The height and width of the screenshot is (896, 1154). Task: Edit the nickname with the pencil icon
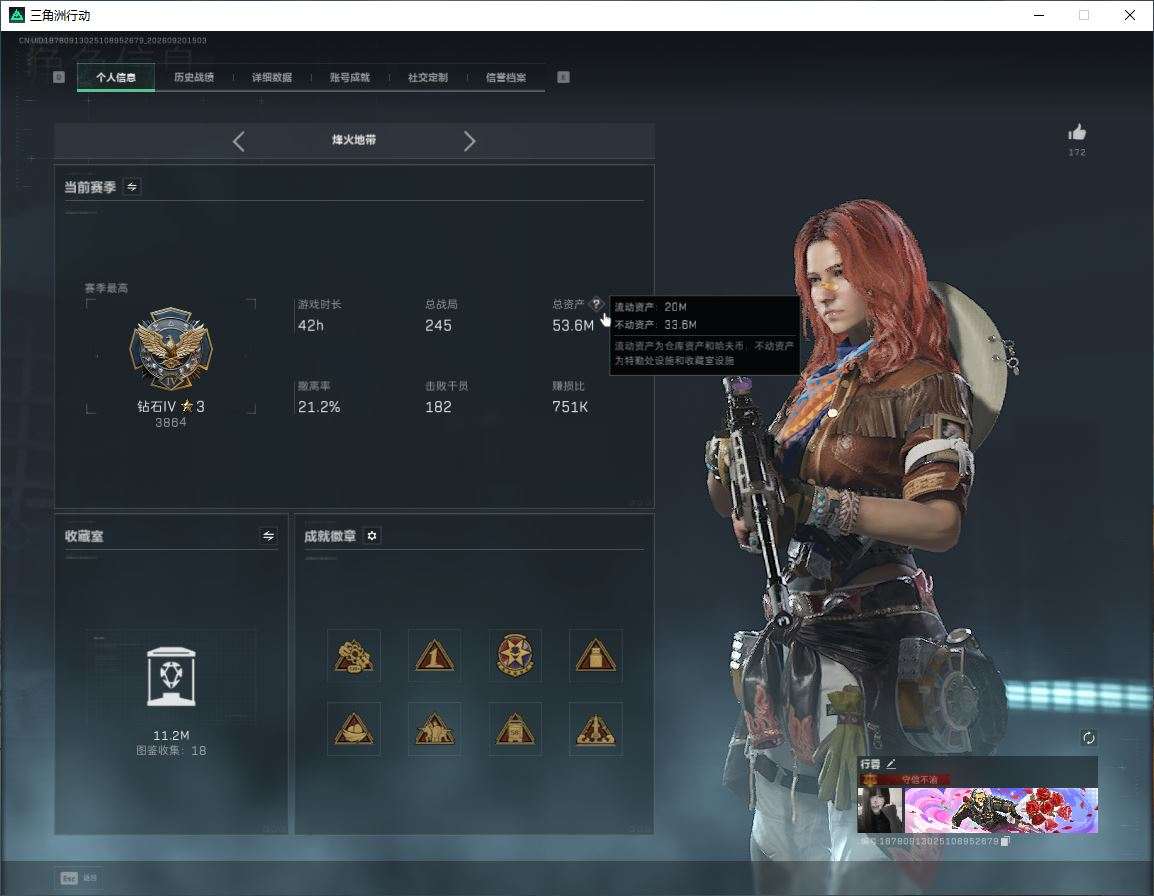(891, 764)
